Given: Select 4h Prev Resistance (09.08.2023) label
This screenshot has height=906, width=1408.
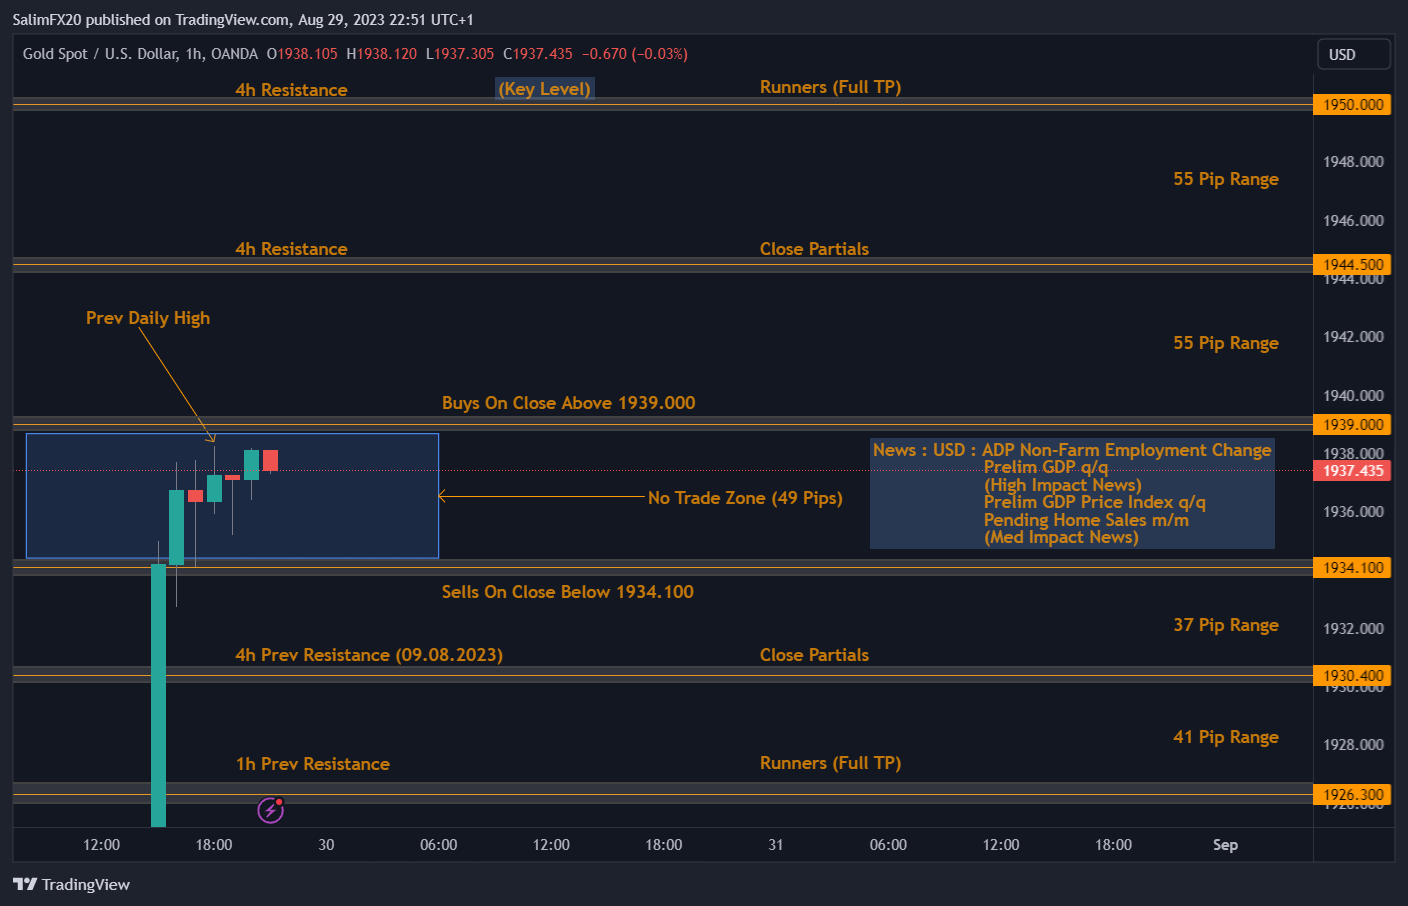Looking at the screenshot, I should coord(369,655).
